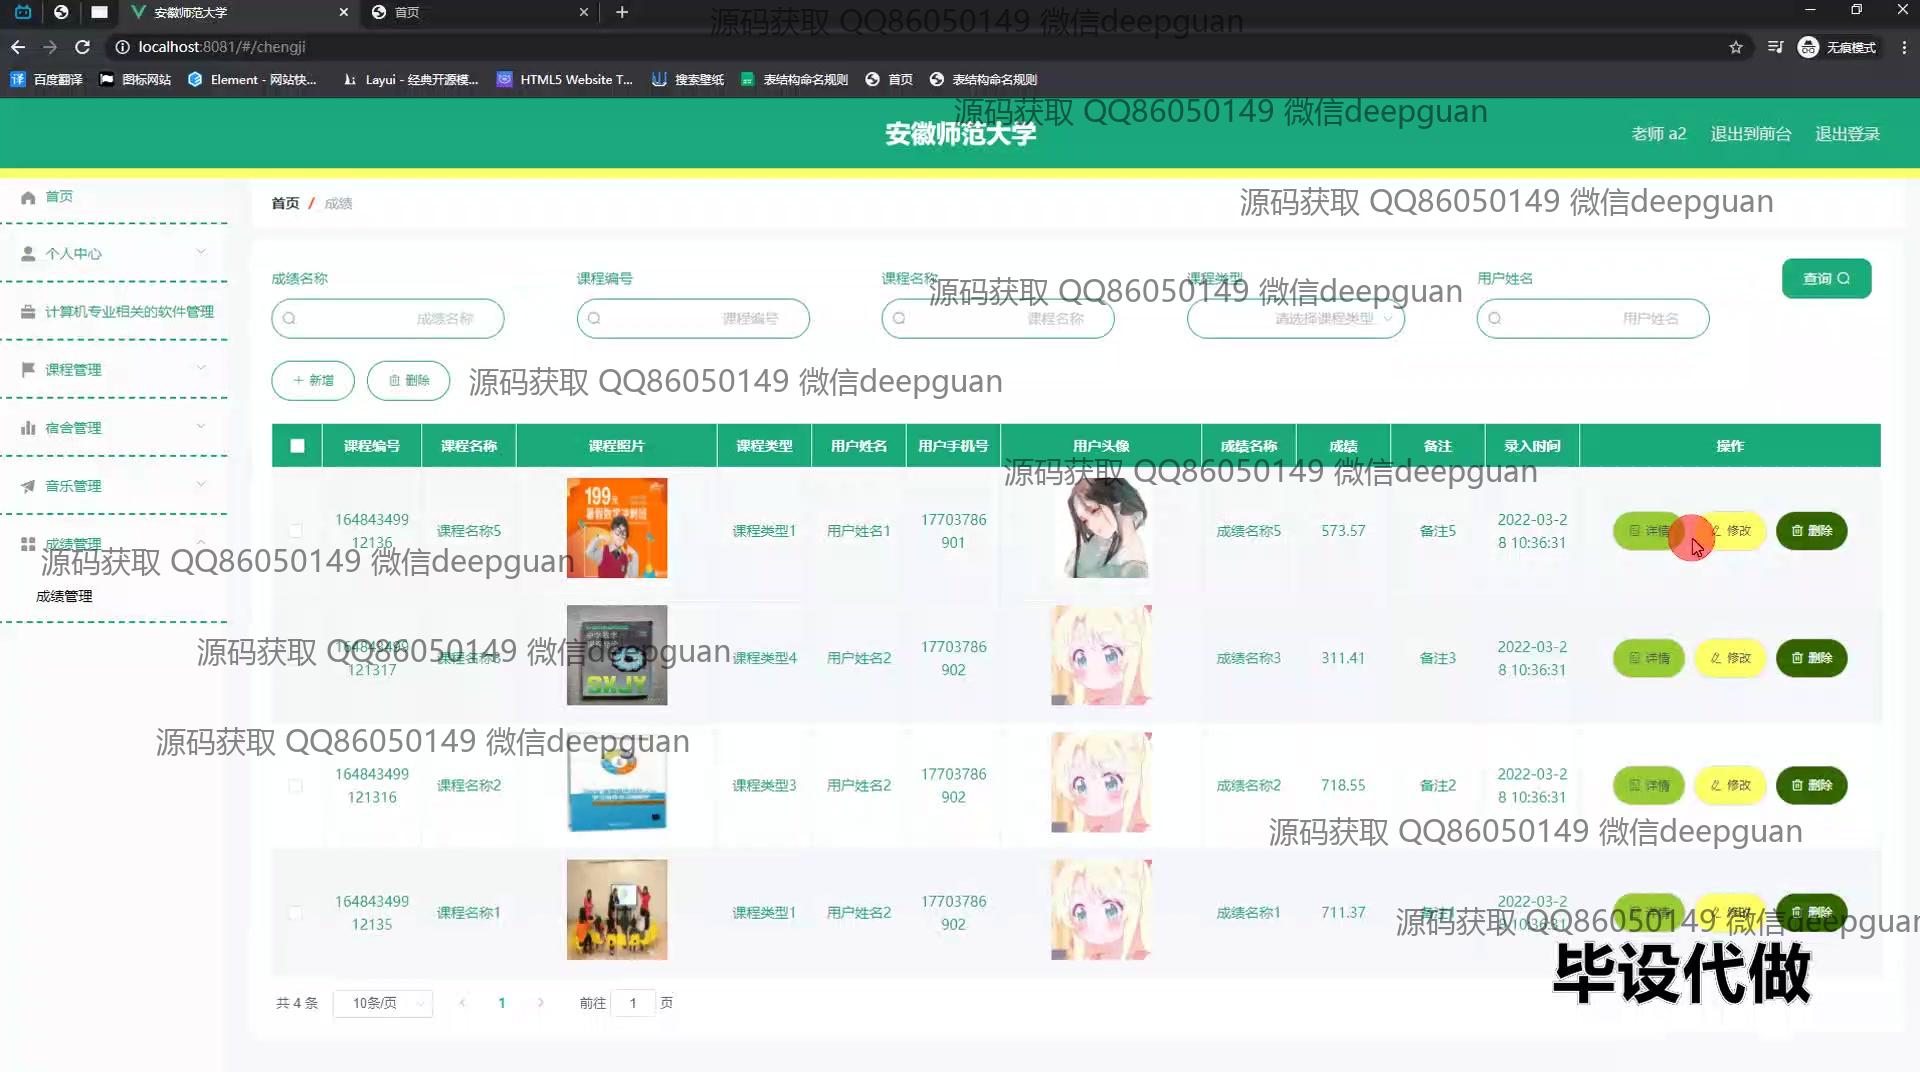Check the row checkbox for 课程名称1
Image resolution: width=1920 pixels, height=1072 pixels.
295,913
